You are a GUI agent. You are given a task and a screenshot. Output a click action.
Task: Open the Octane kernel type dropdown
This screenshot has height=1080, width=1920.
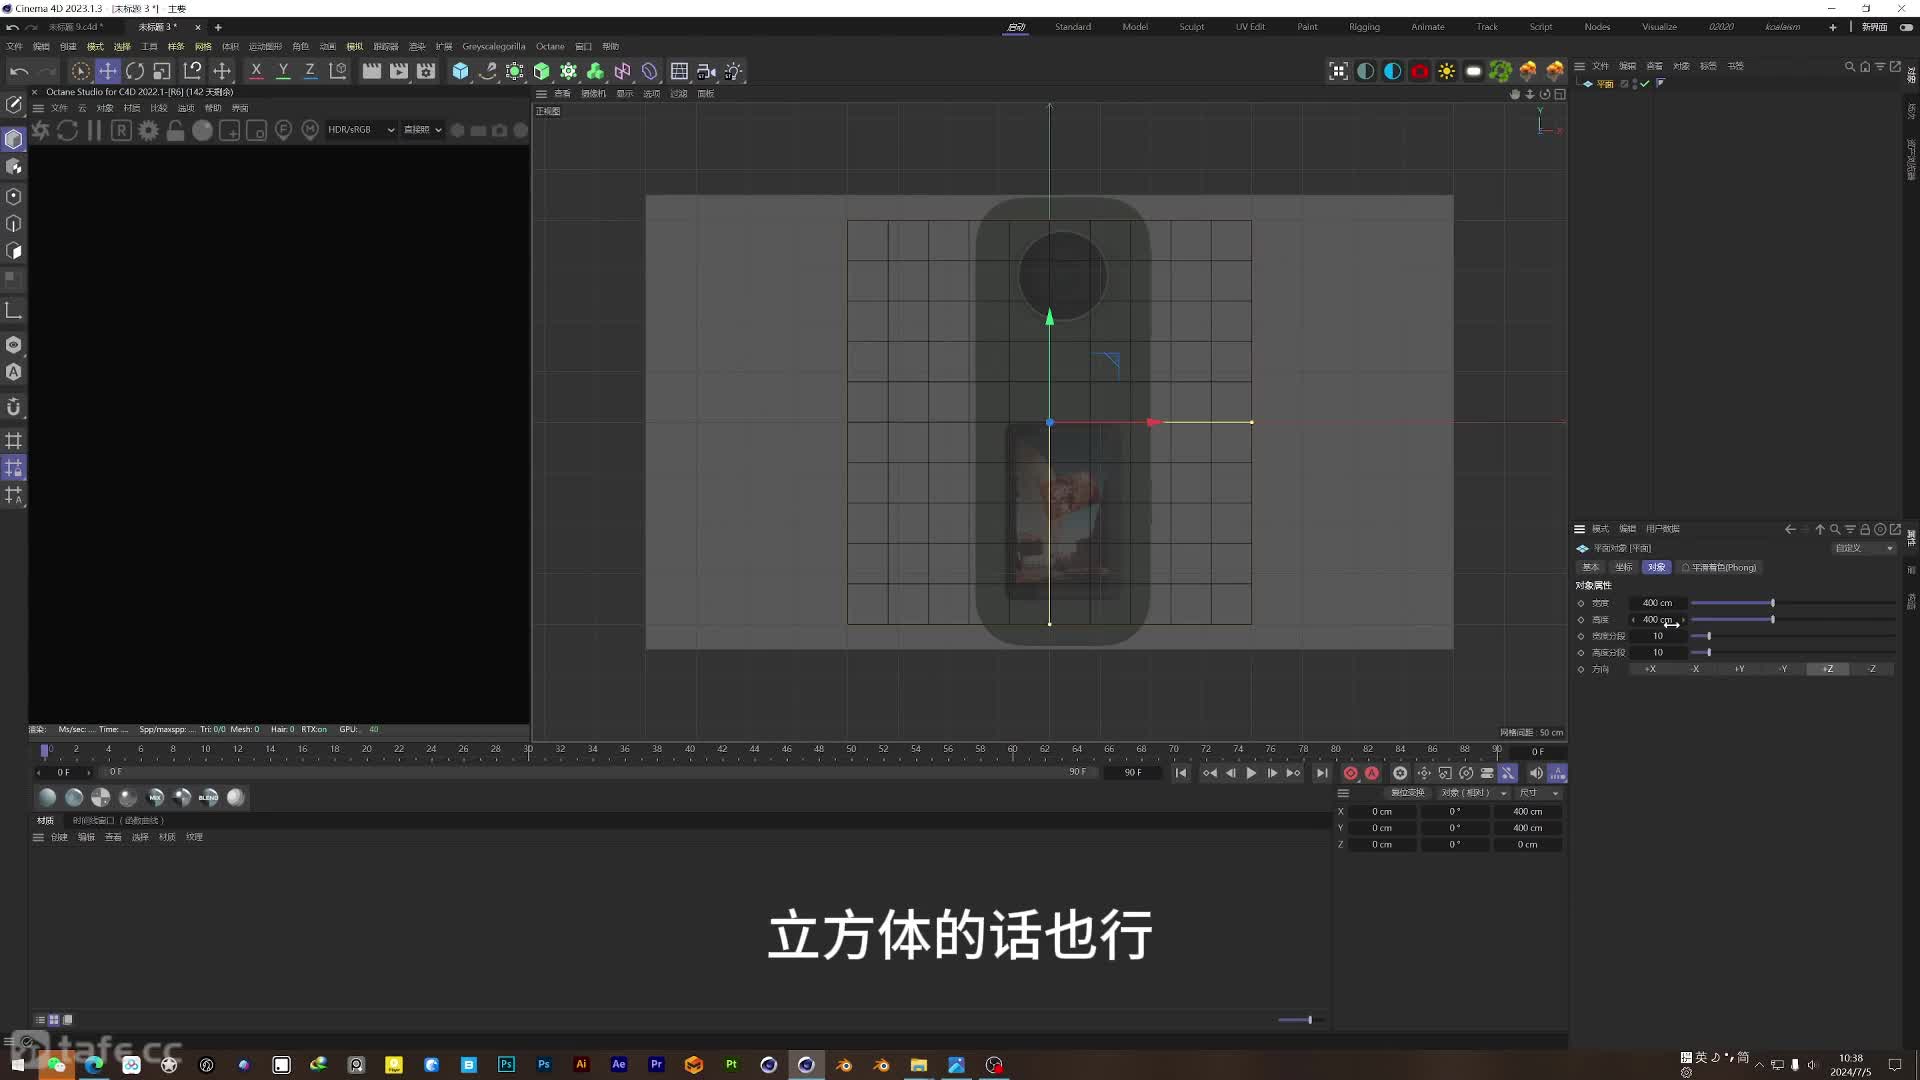point(422,130)
